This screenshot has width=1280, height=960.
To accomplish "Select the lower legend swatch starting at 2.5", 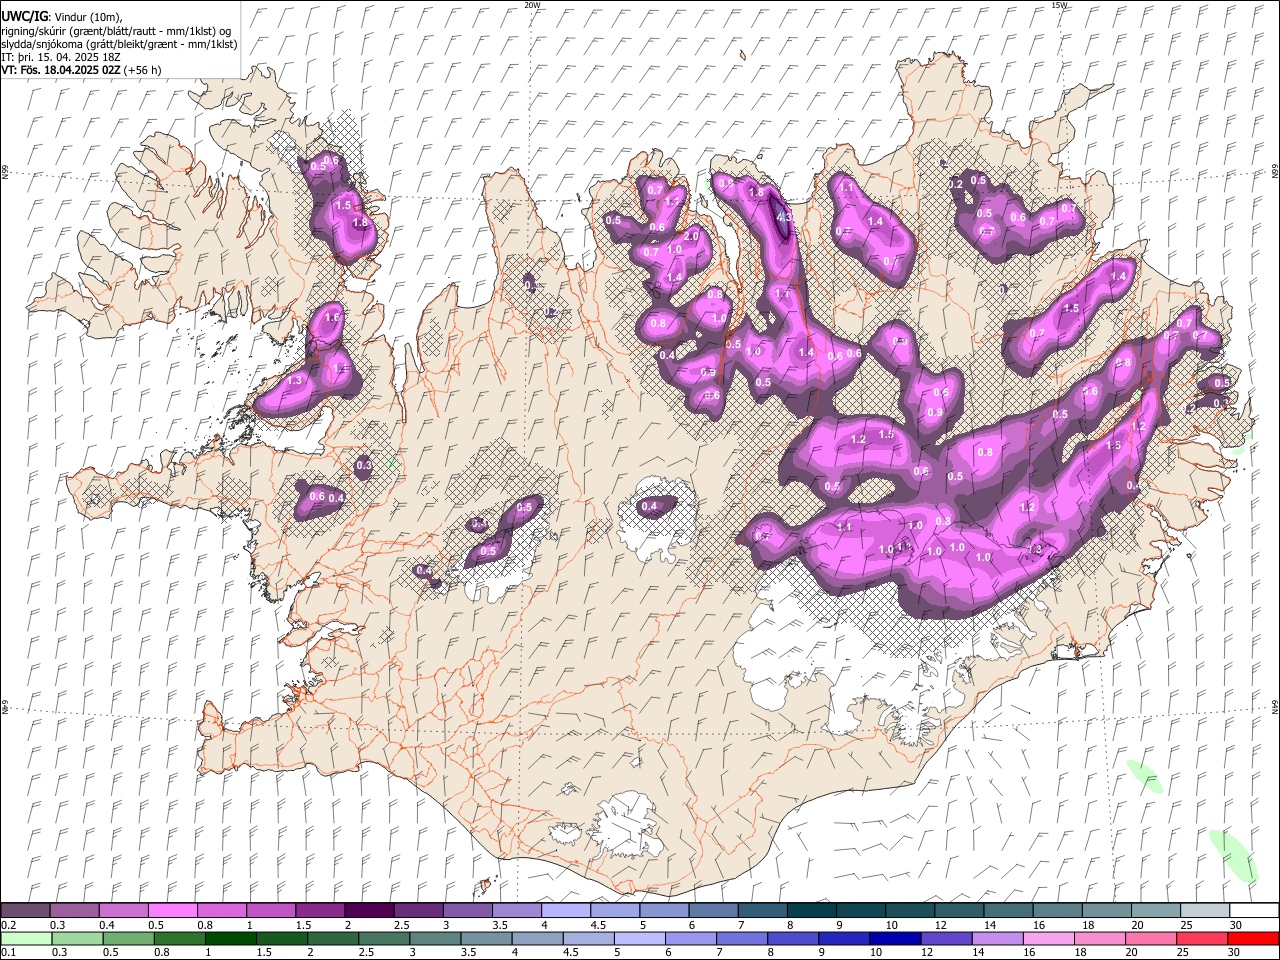I will (x=385, y=938).
